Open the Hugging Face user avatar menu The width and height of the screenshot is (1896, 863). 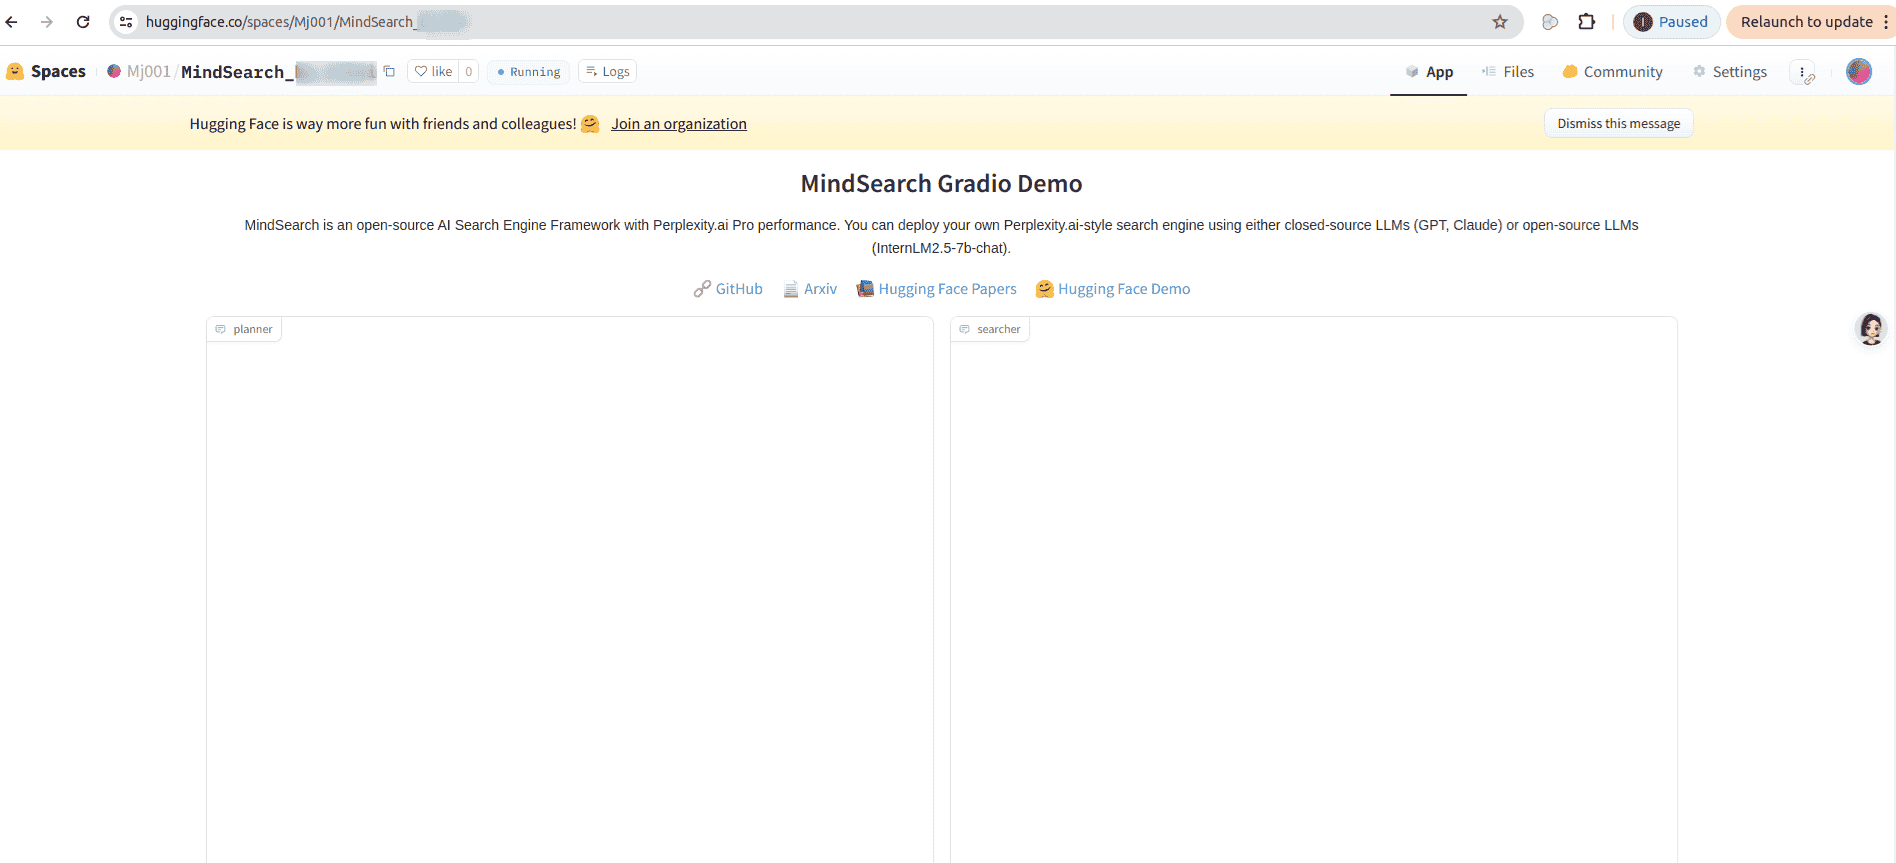(1858, 72)
